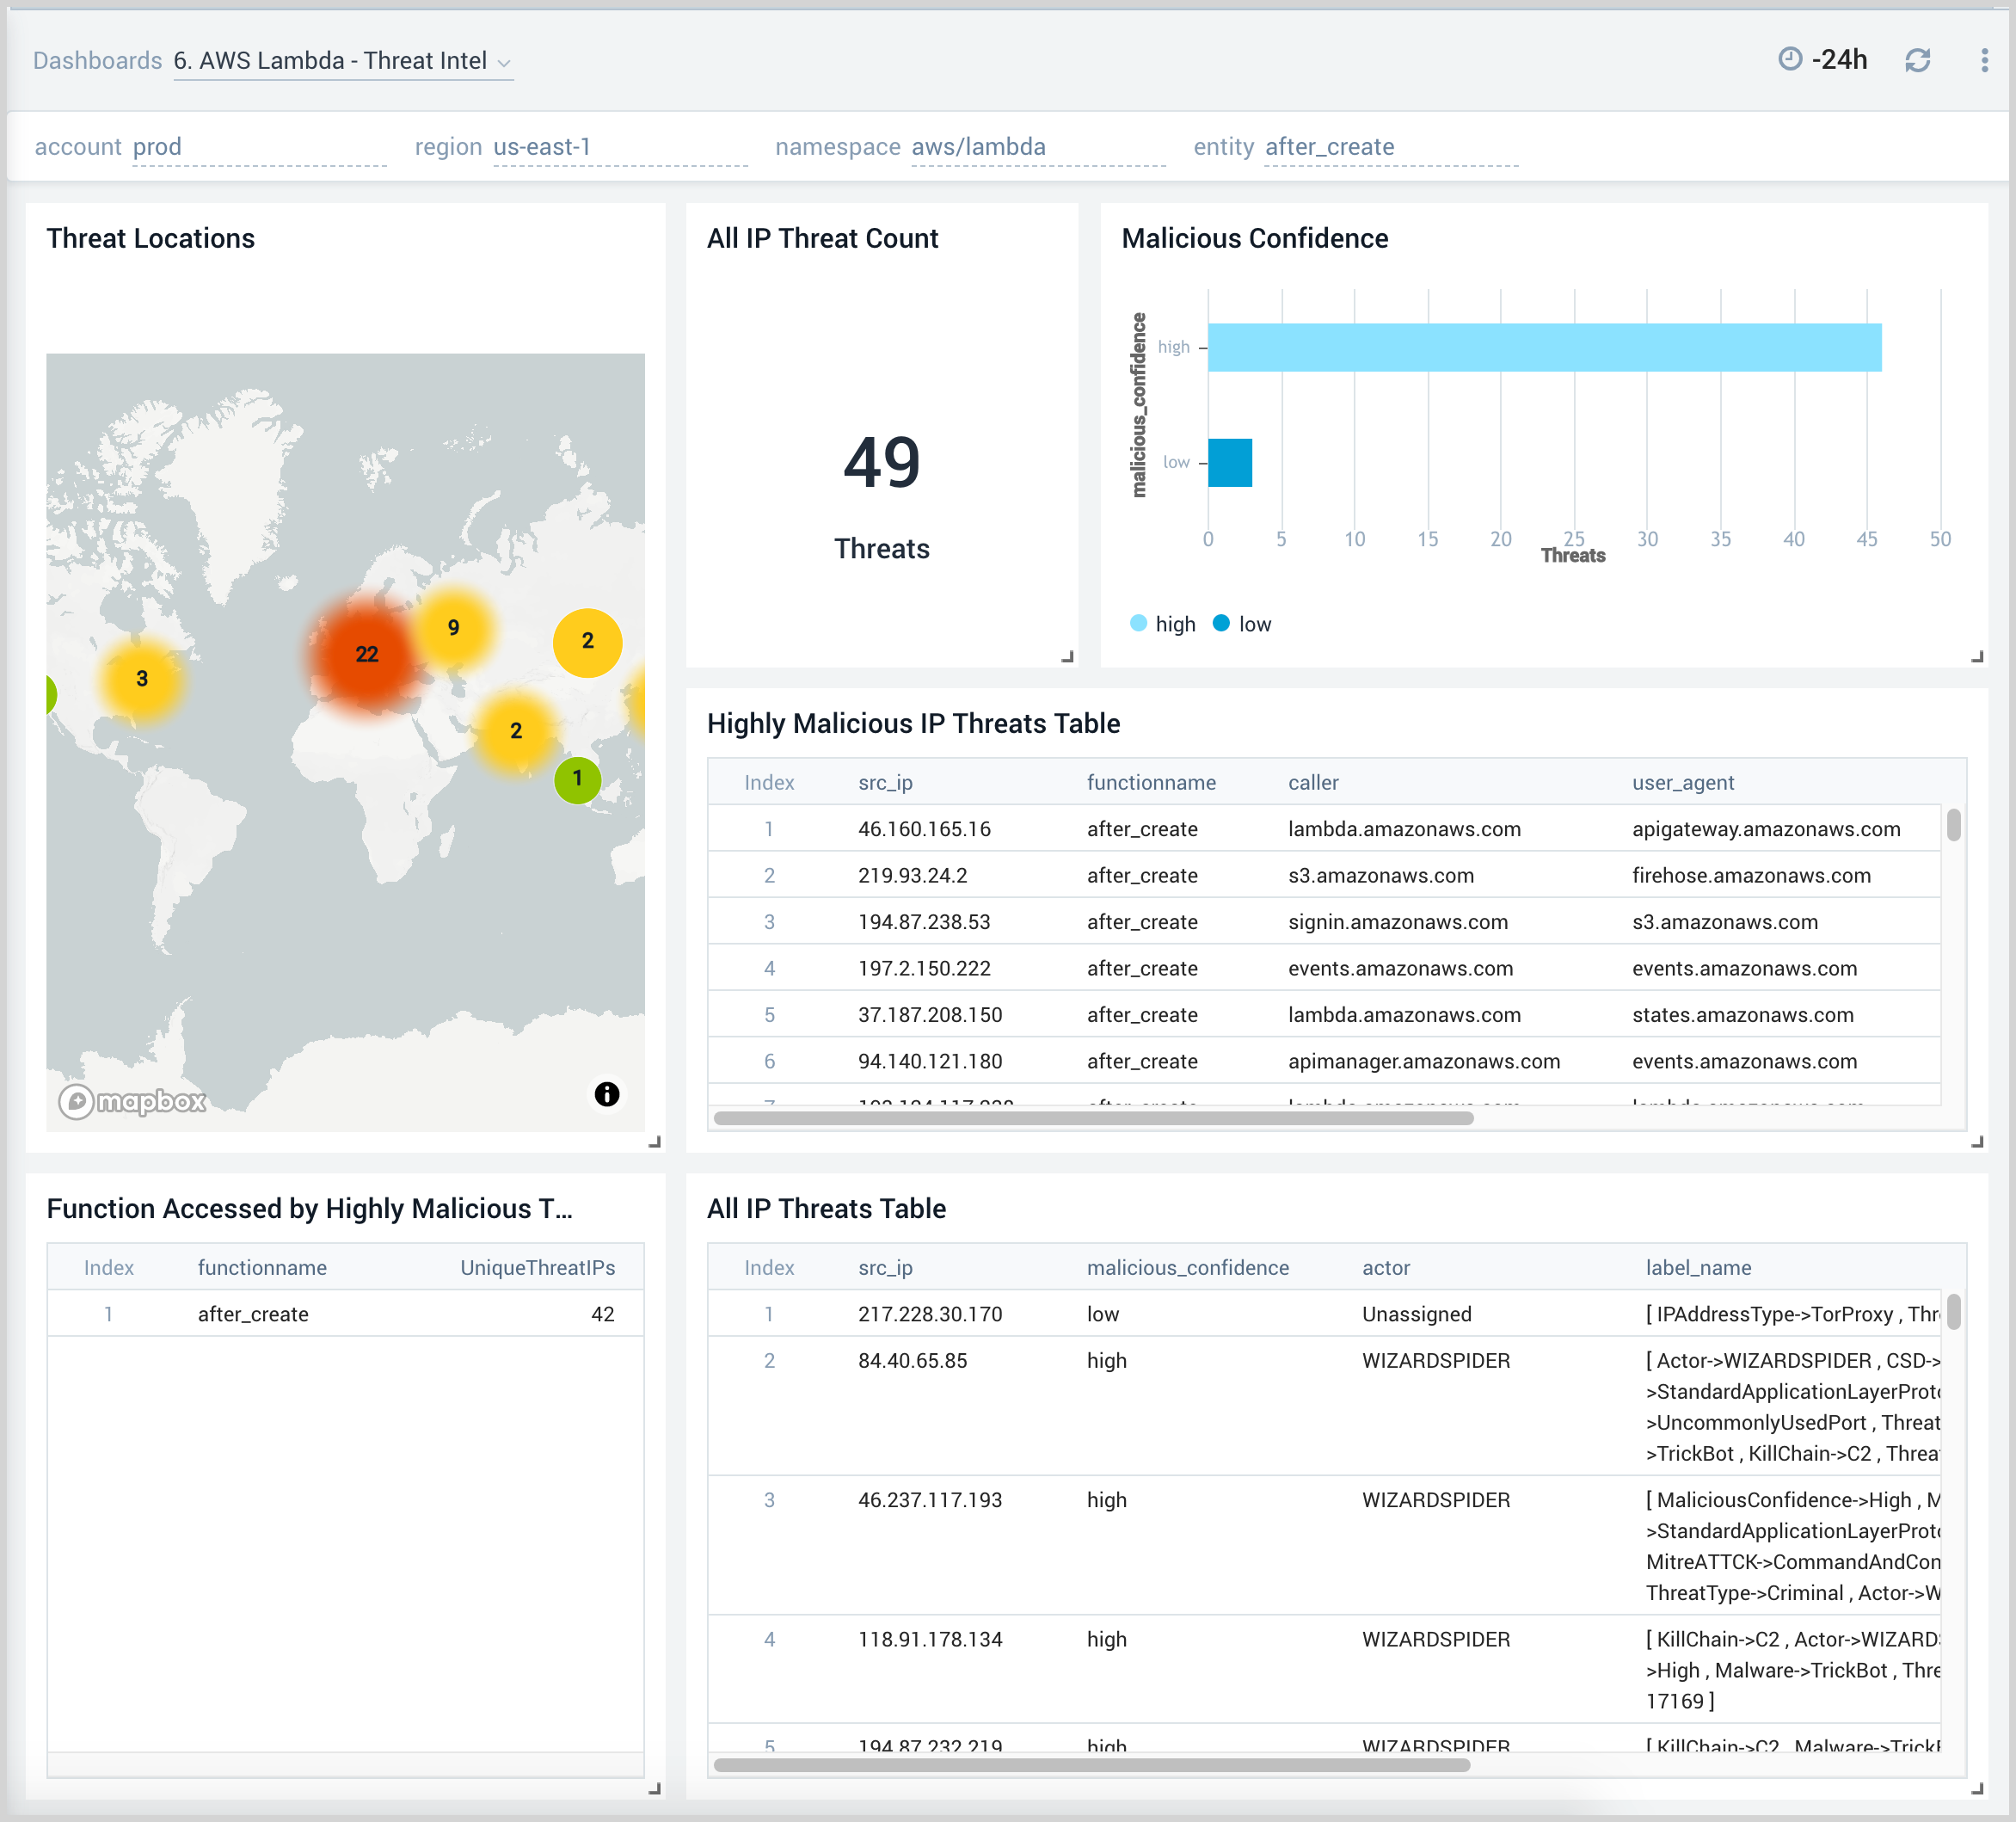Open index 1 in the Highly Malicious IP Threats Table
2016x1822 pixels.
pyautogui.click(x=770, y=829)
